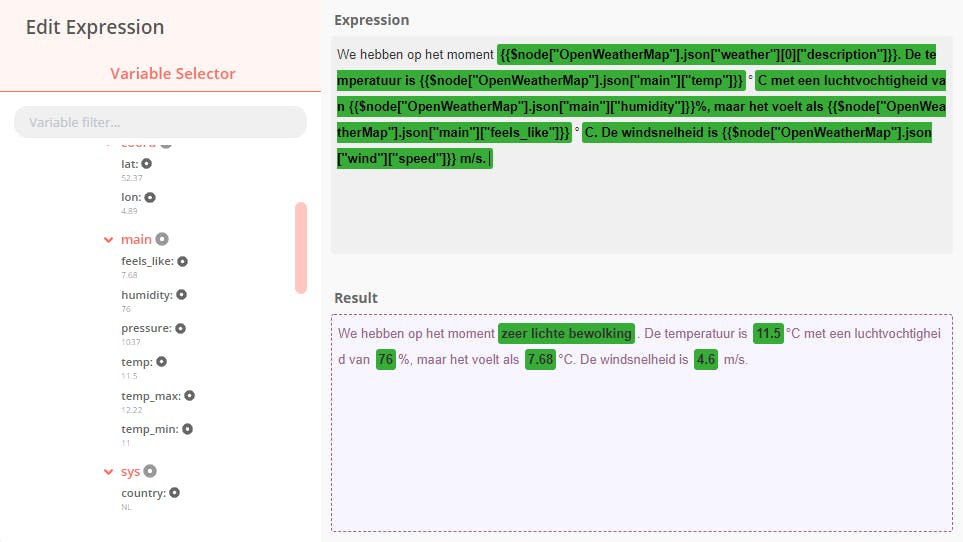This screenshot has height=542, width=963.
Task: Click the 7.68 resolved value in Result
Action: 540,360
